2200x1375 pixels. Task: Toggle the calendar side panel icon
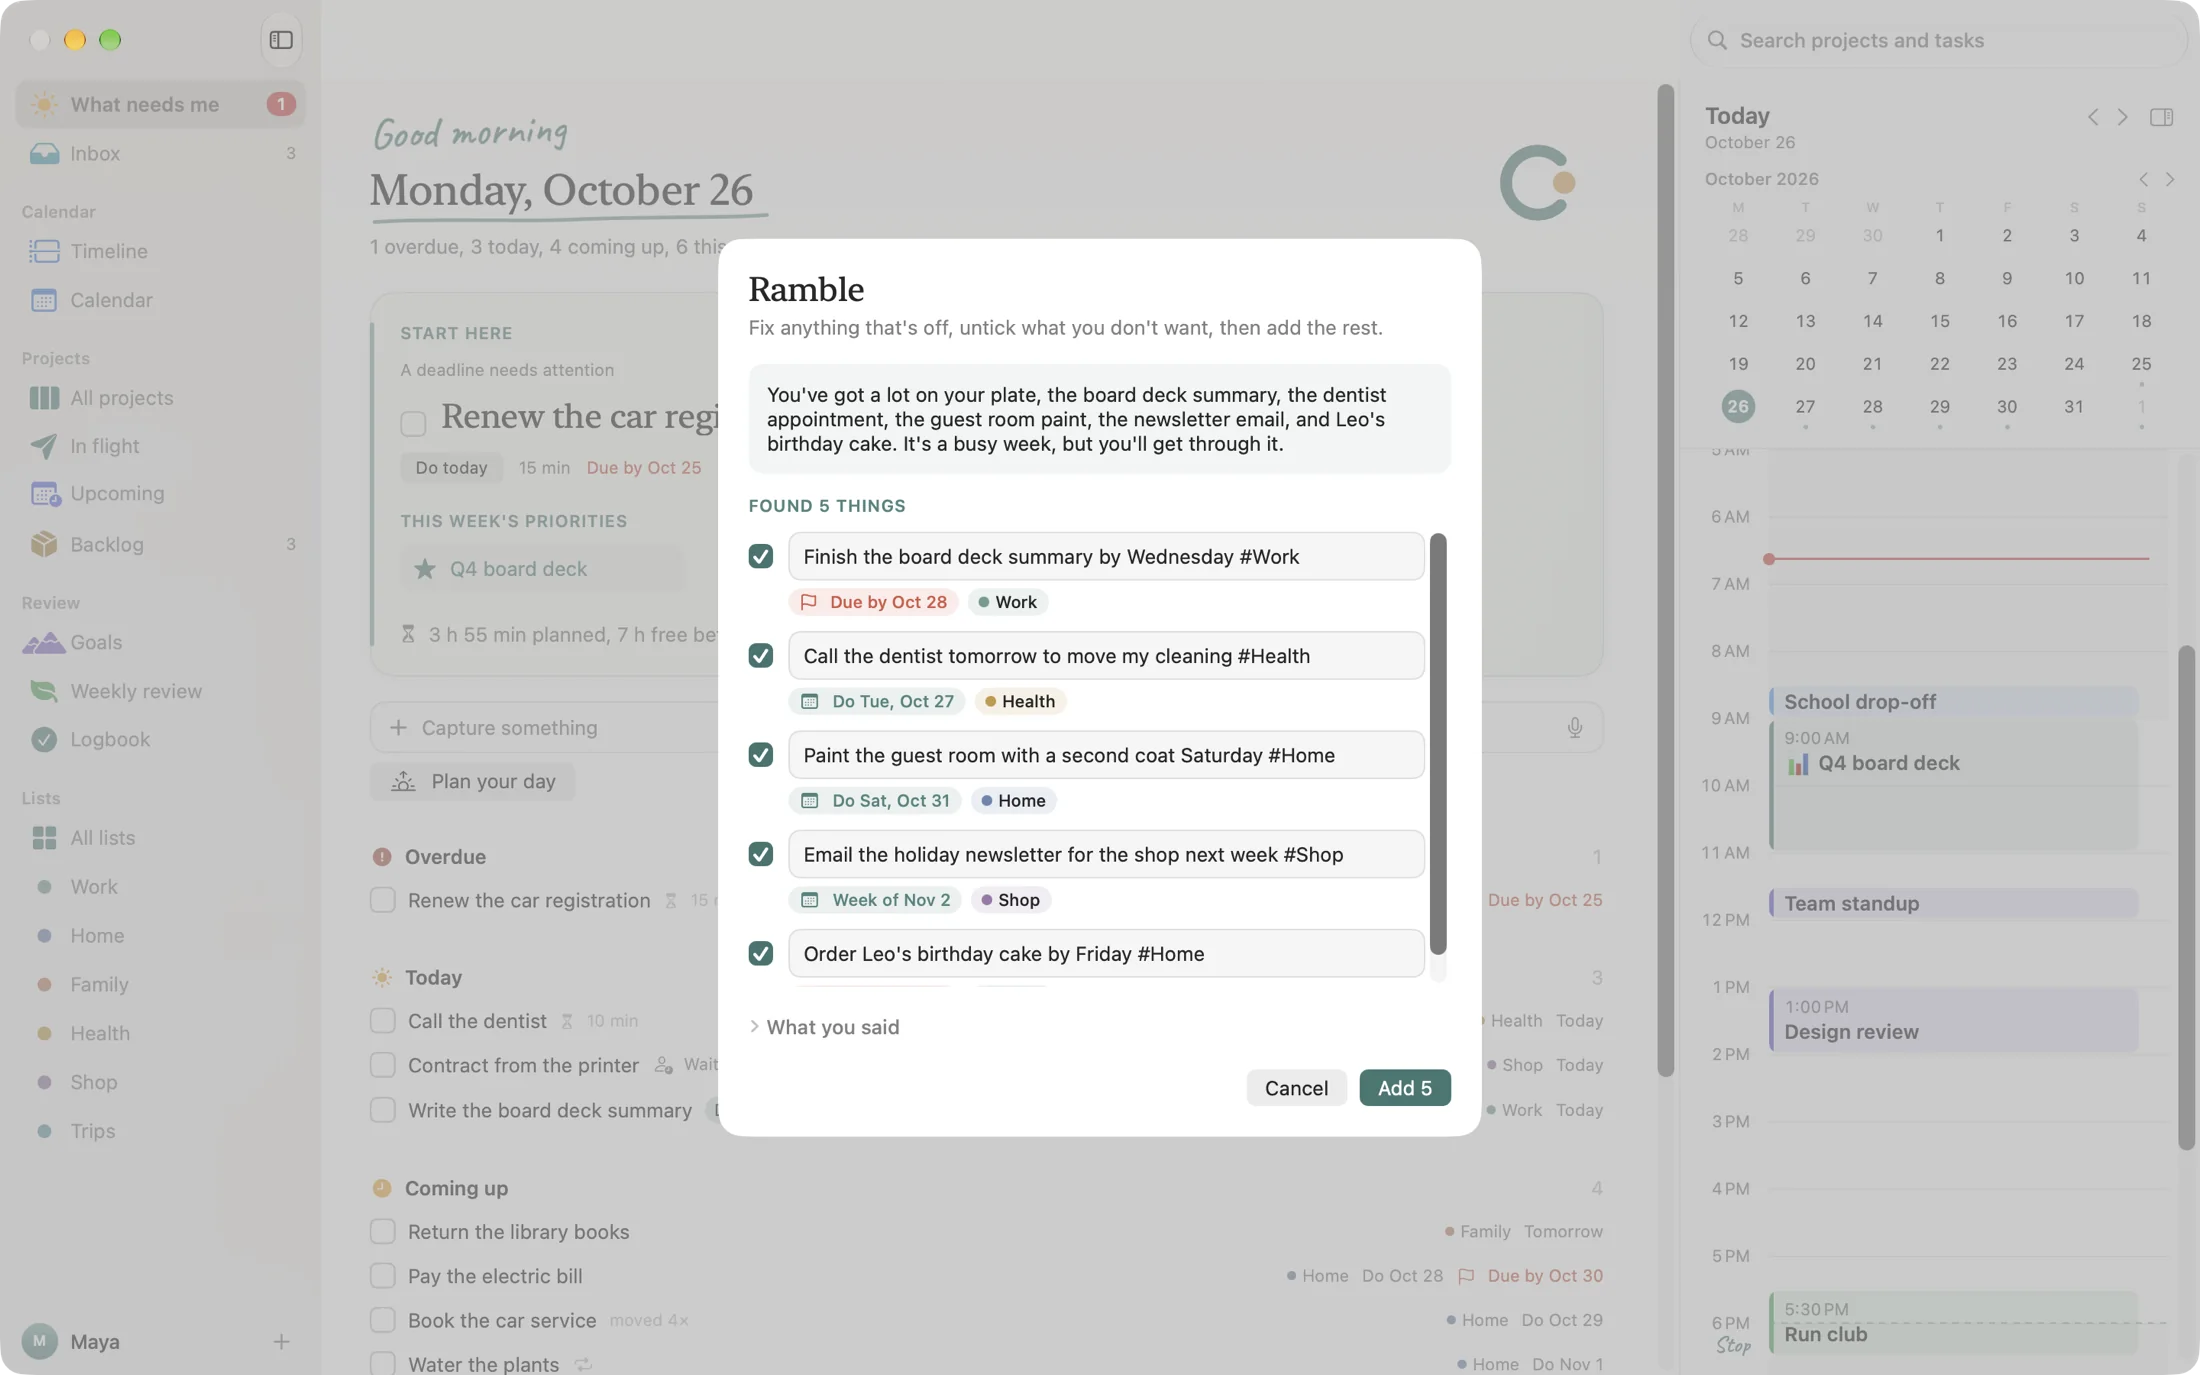[2161, 117]
